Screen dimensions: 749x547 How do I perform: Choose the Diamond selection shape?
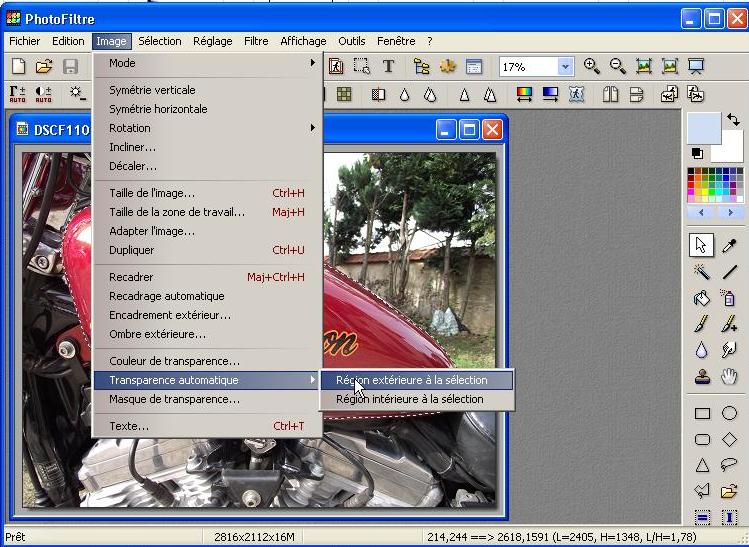click(729, 439)
